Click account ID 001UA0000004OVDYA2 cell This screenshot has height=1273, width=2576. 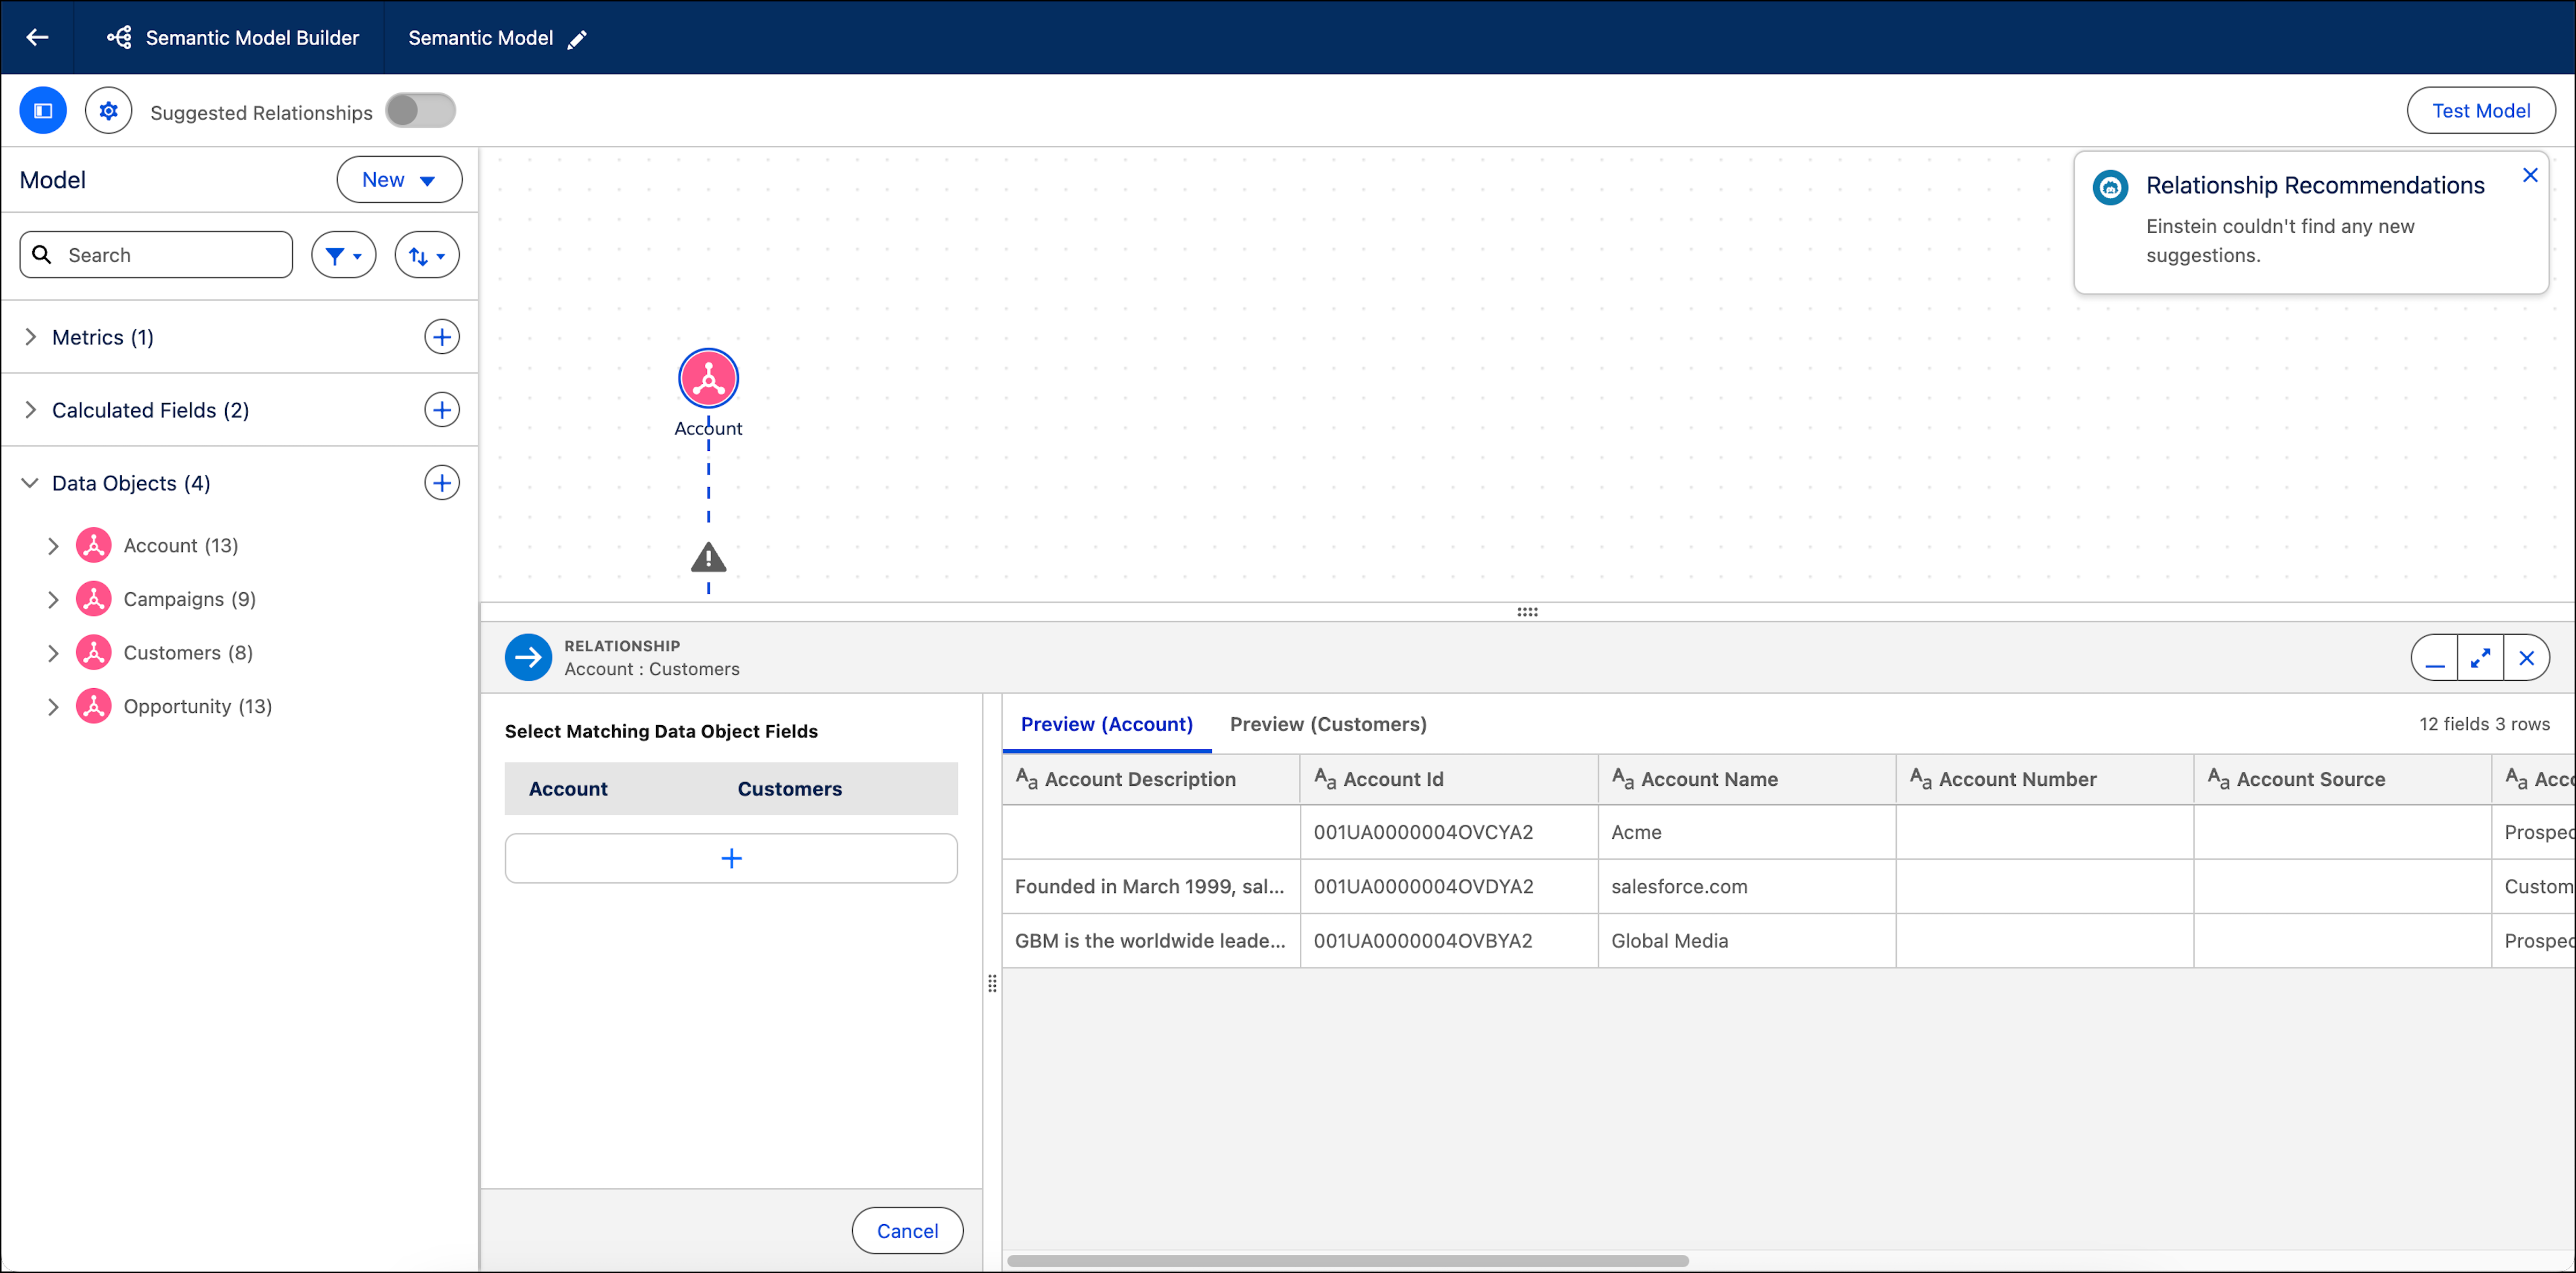pyautogui.click(x=1449, y=886)
